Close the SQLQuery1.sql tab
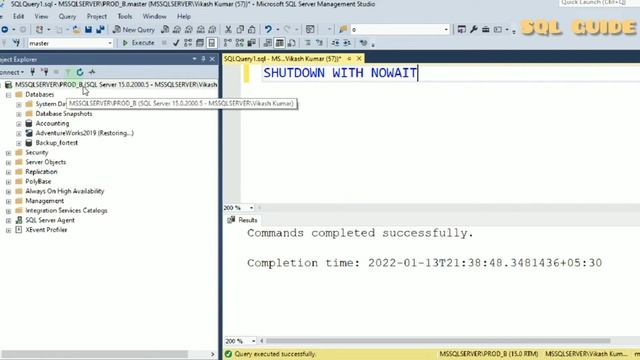Screen dimensions: 640x360 click(359, 59)
